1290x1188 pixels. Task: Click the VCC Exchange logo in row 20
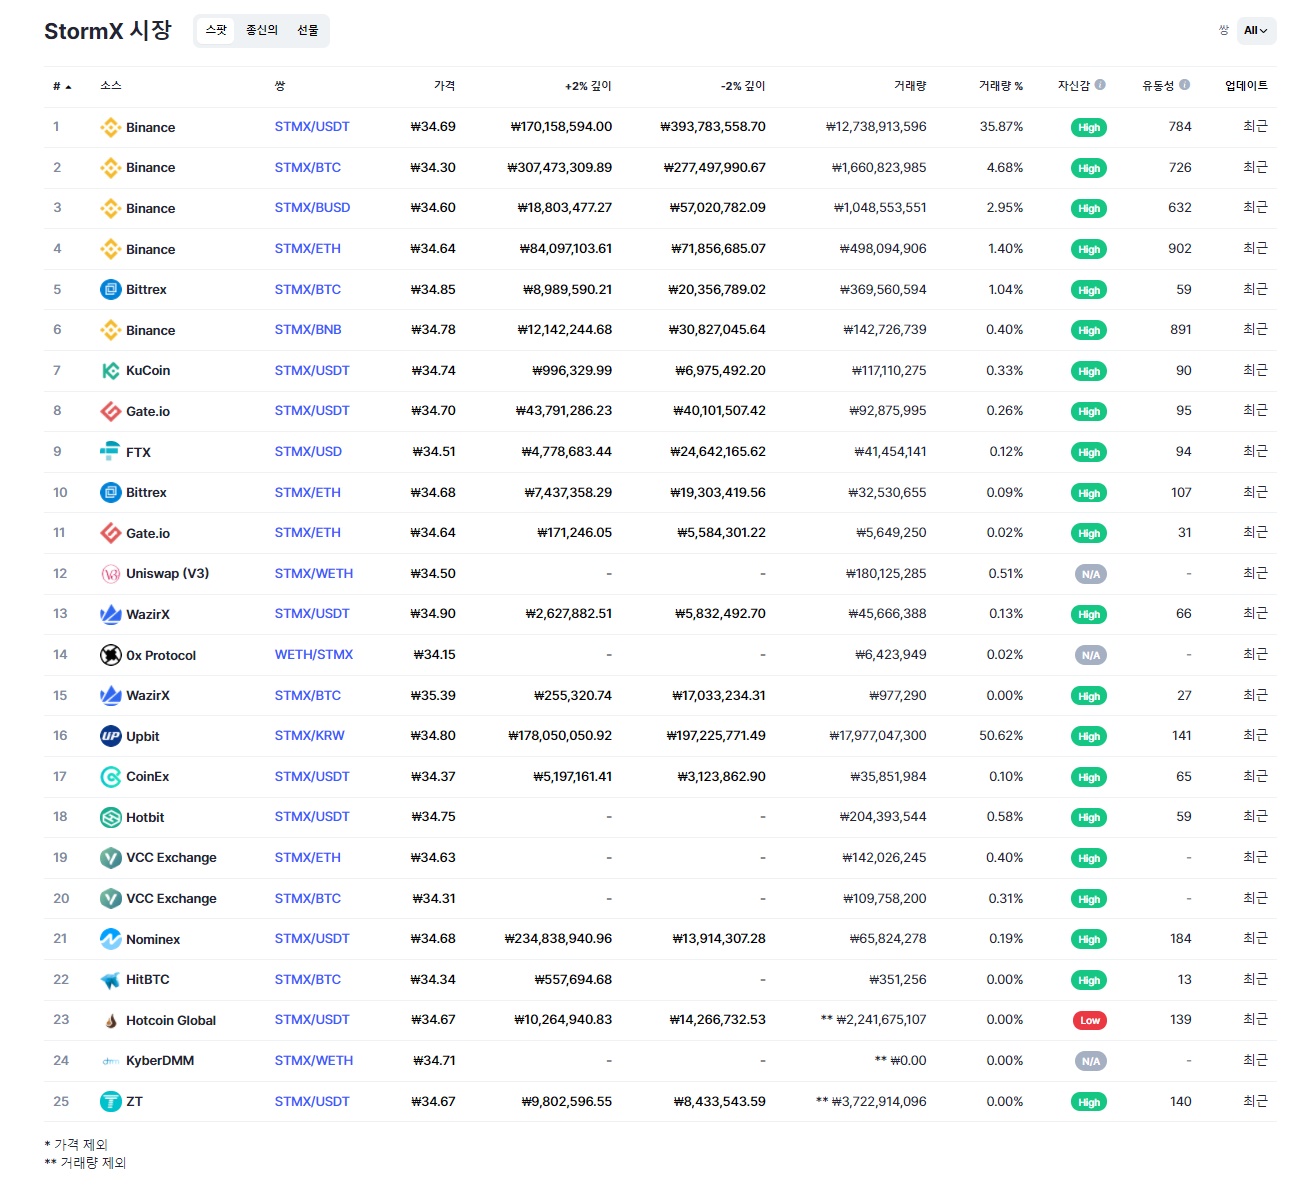(x=111, y=898)
